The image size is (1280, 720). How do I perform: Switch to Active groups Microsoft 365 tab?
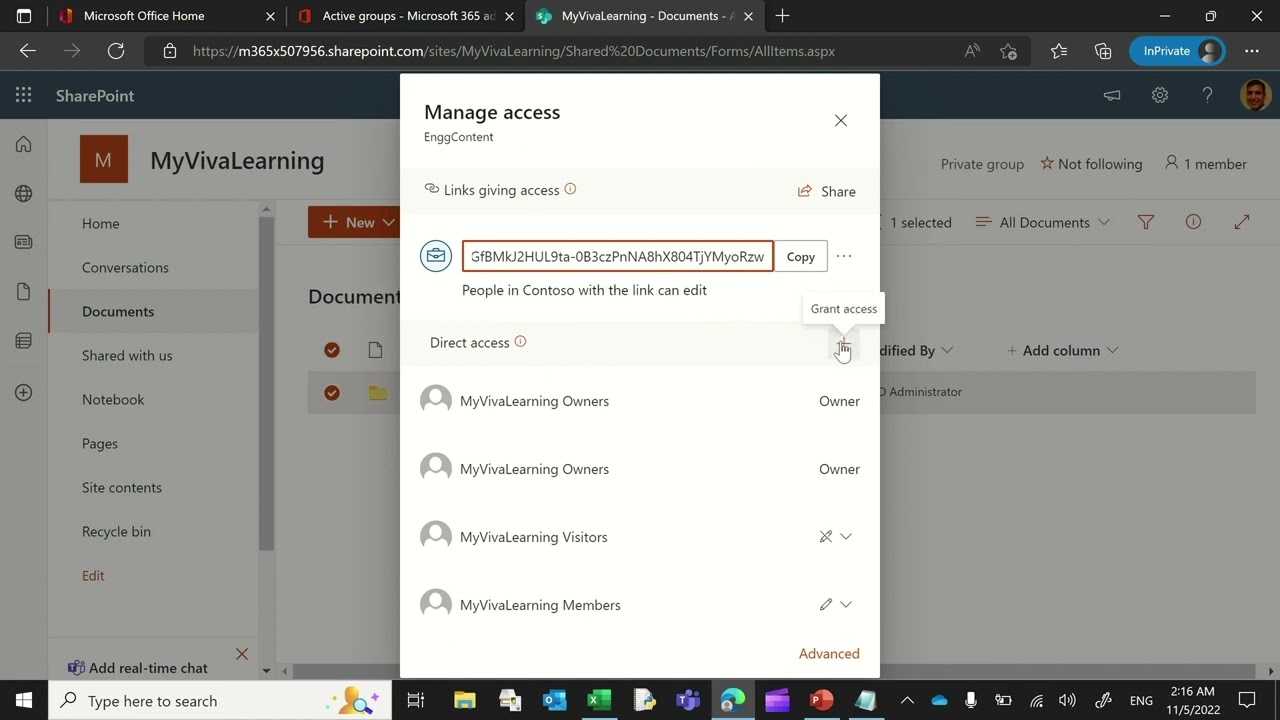click(x=407, y=16)
